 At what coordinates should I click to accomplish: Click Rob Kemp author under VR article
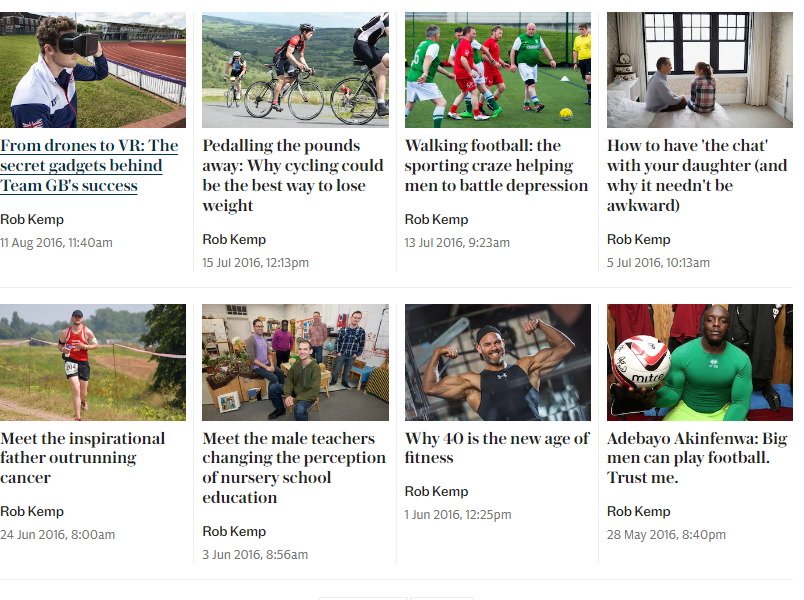click(x=32, y=219)
